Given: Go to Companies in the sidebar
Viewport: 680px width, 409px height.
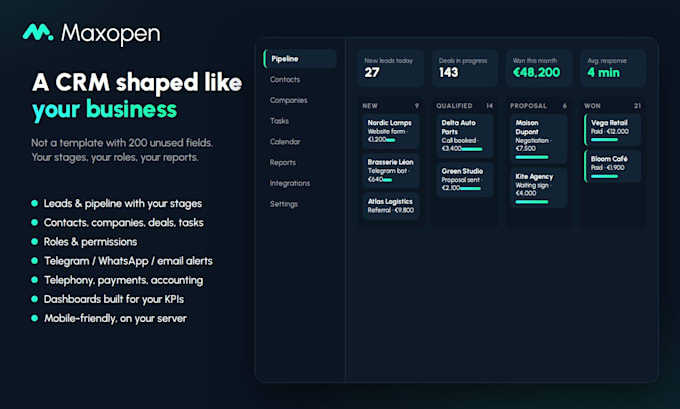Looking at the screenshot, I should 288,100.
